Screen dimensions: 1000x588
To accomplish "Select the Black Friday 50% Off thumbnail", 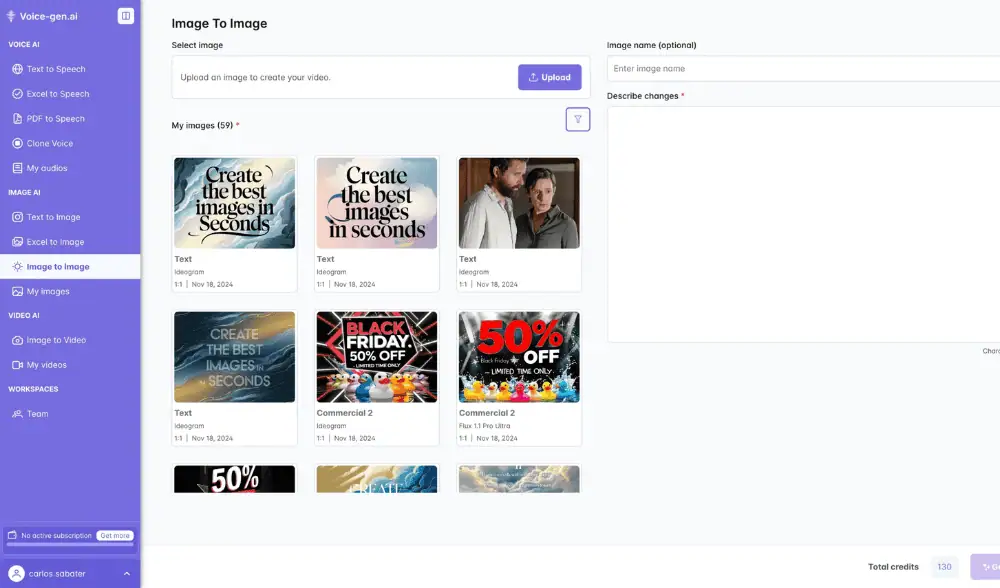I will pos(377,357).
